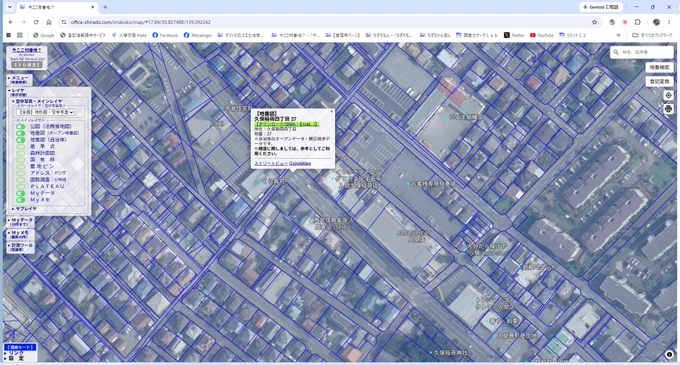The image size is (680, 365).
Task: Expand the 設定 item at bottom left
Action: [x=14, y=358]
